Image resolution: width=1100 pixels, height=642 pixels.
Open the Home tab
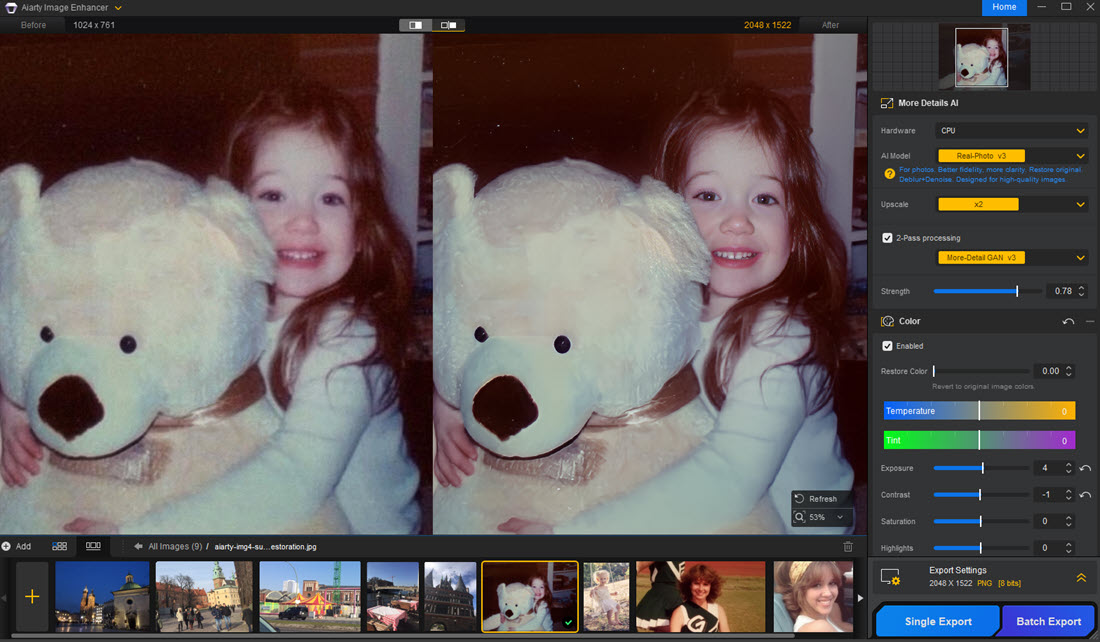tap(1004, 7)
